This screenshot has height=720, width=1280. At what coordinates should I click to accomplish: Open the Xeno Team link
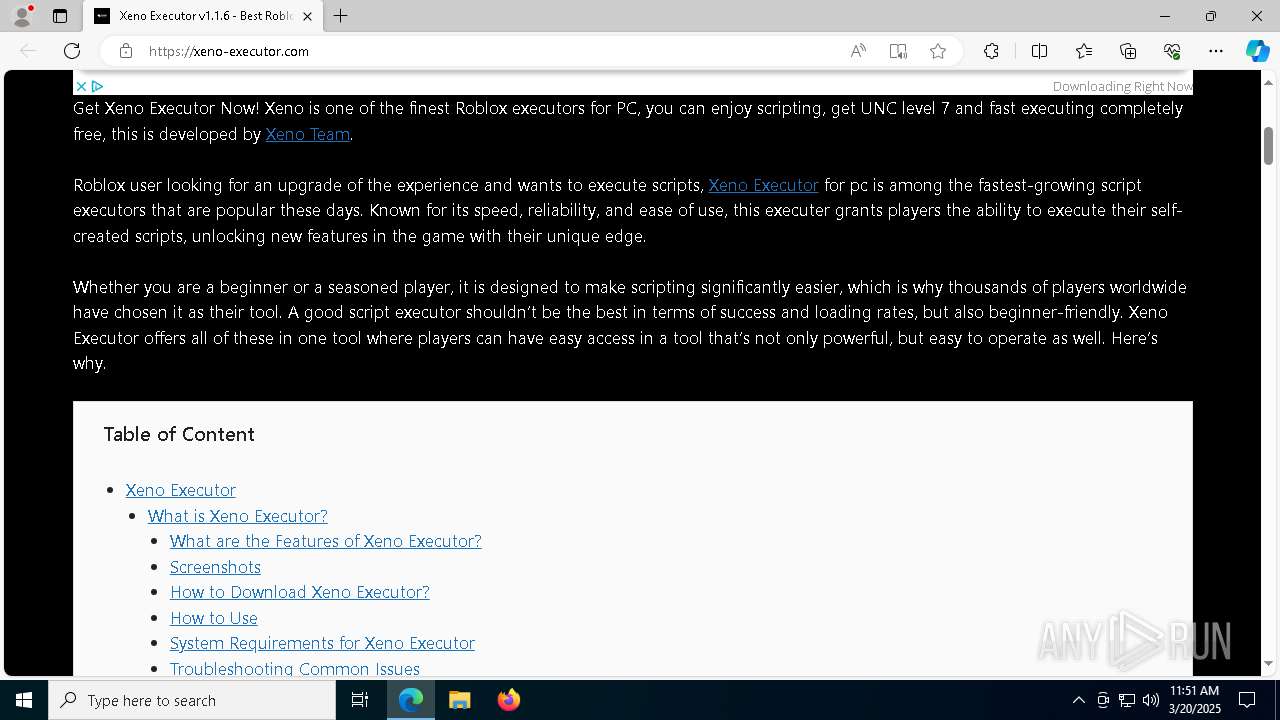pyautogui.click(x=307, y=134)
